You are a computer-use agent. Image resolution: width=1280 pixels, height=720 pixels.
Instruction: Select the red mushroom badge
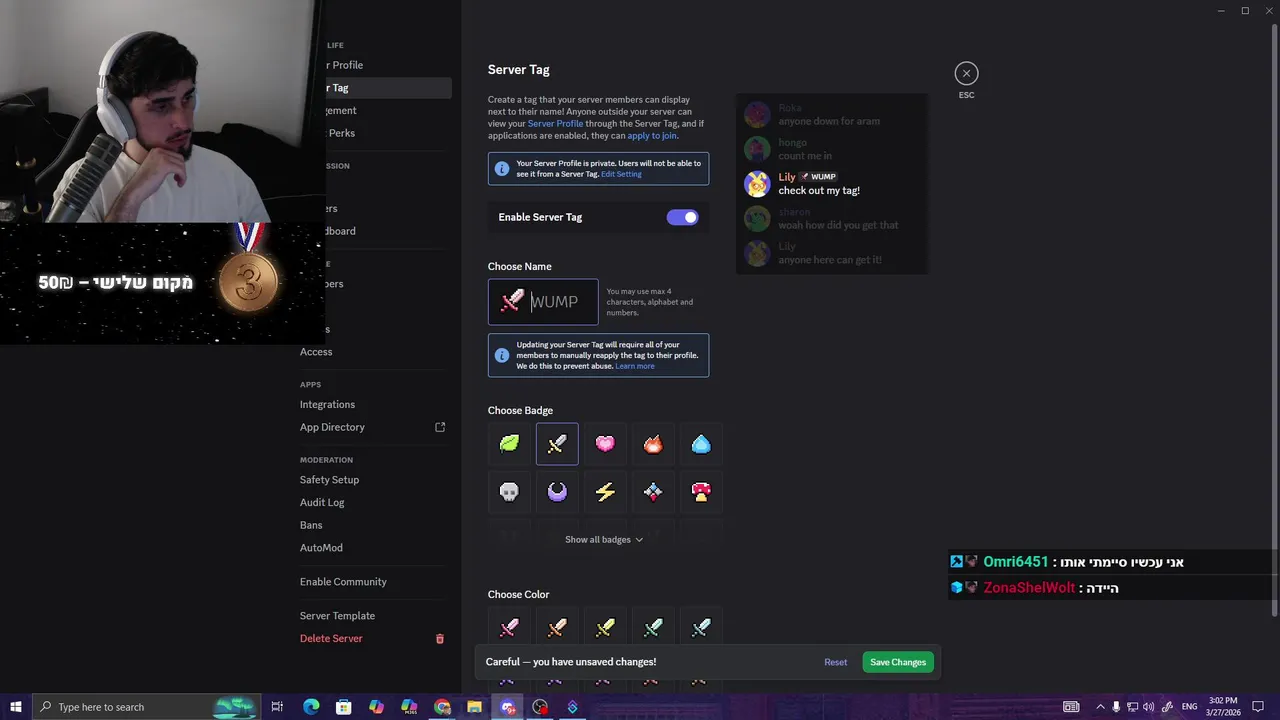(x=701, y=492)
